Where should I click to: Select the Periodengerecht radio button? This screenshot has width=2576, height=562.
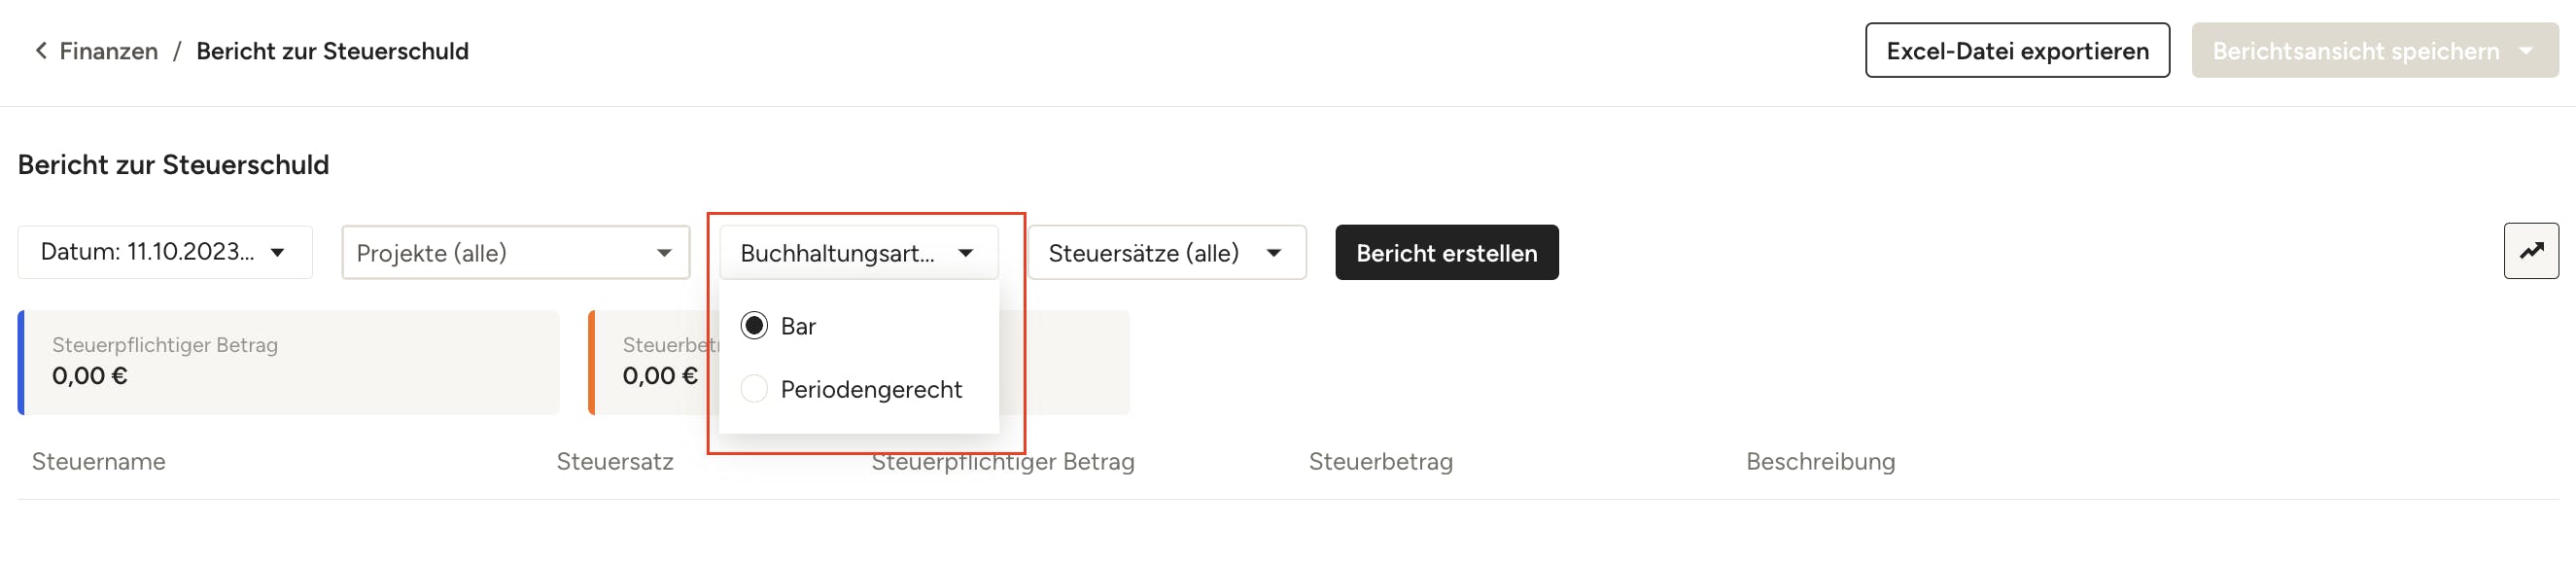click(x=754, y=389)
